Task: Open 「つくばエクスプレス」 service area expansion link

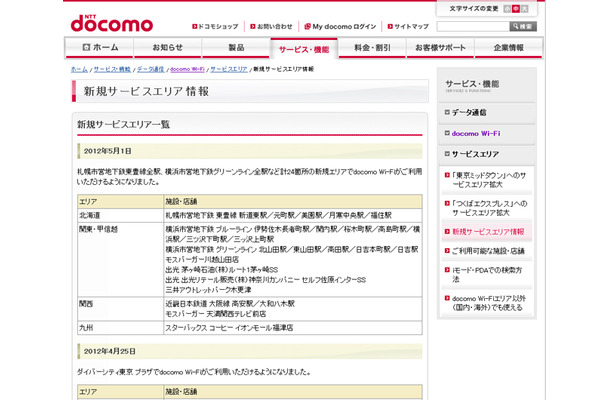Action: click(489, 208)
